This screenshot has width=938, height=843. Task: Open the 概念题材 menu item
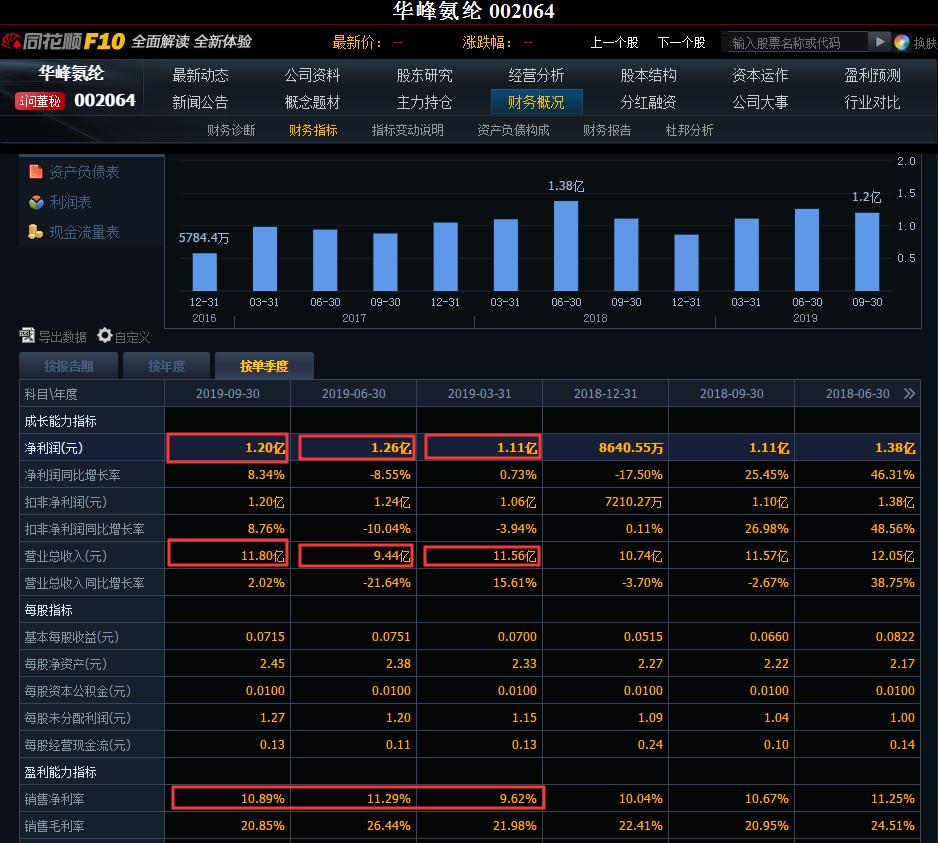coord(312,102)
